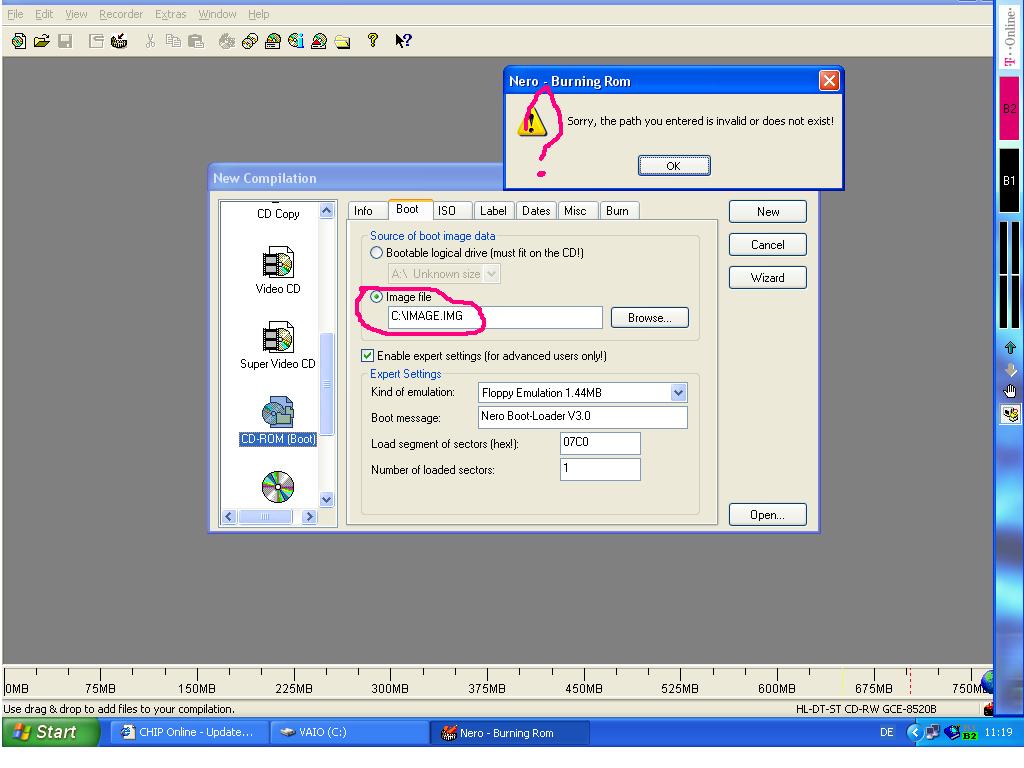Click the yellow question mark Help icon
1024x768 pixels.
373,40
